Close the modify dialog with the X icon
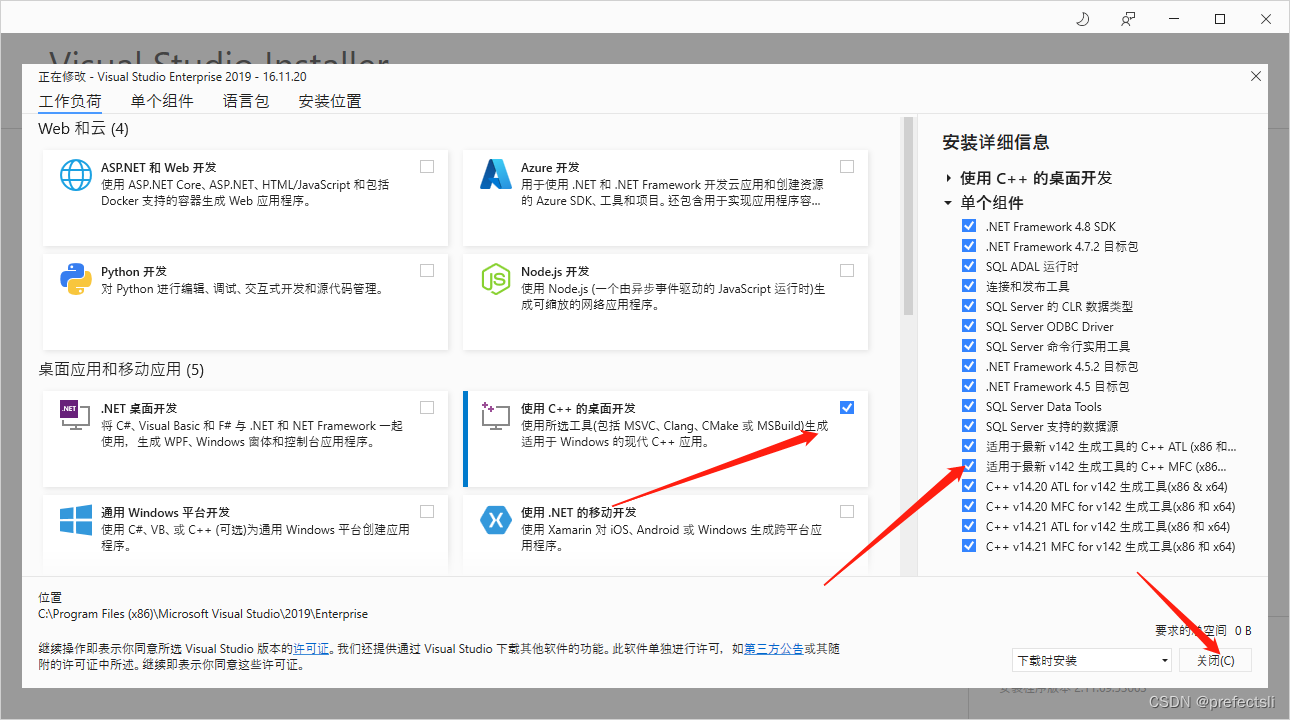 click(x=1256, y=76)
